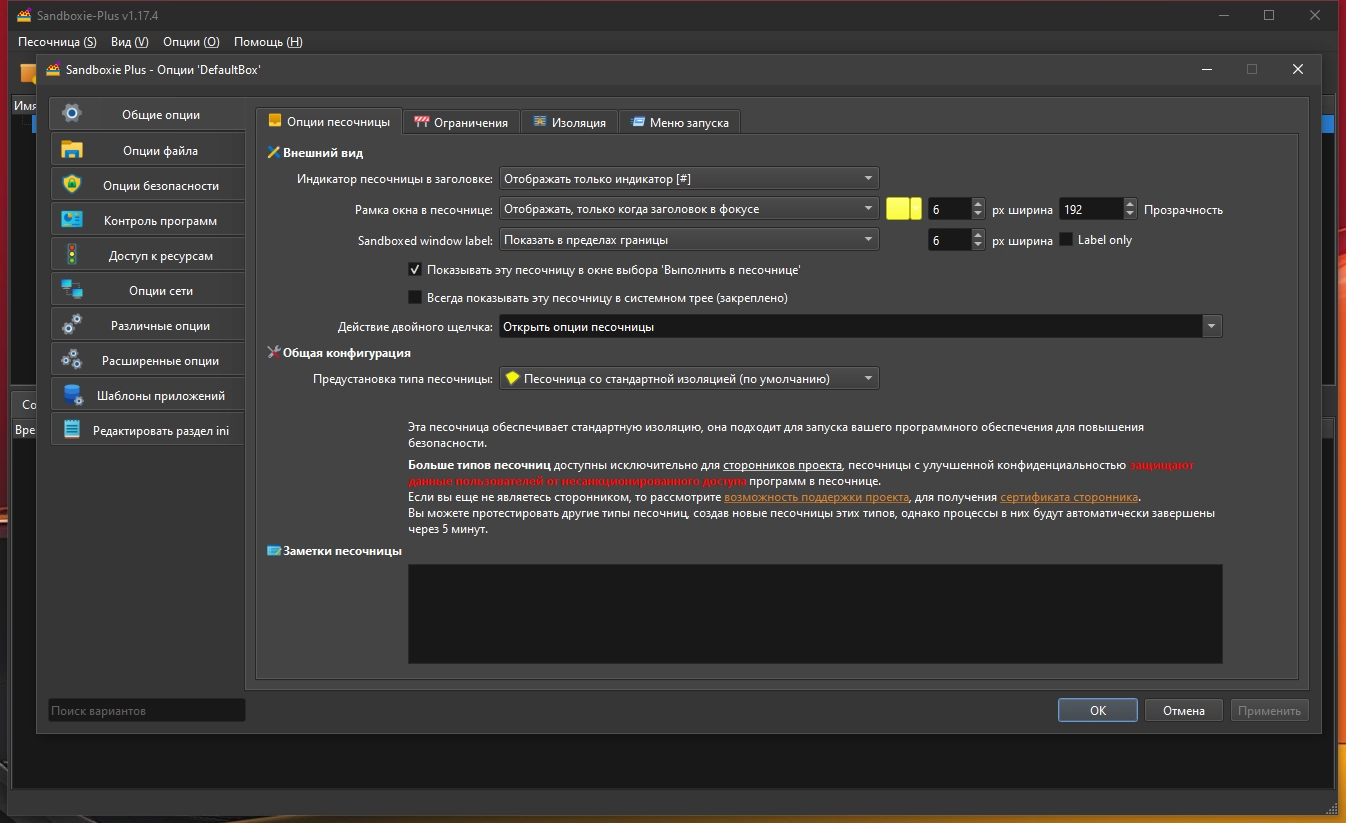Confirm settings with the OK button
1346x823 pixels.
click(x=1098, y=710)
